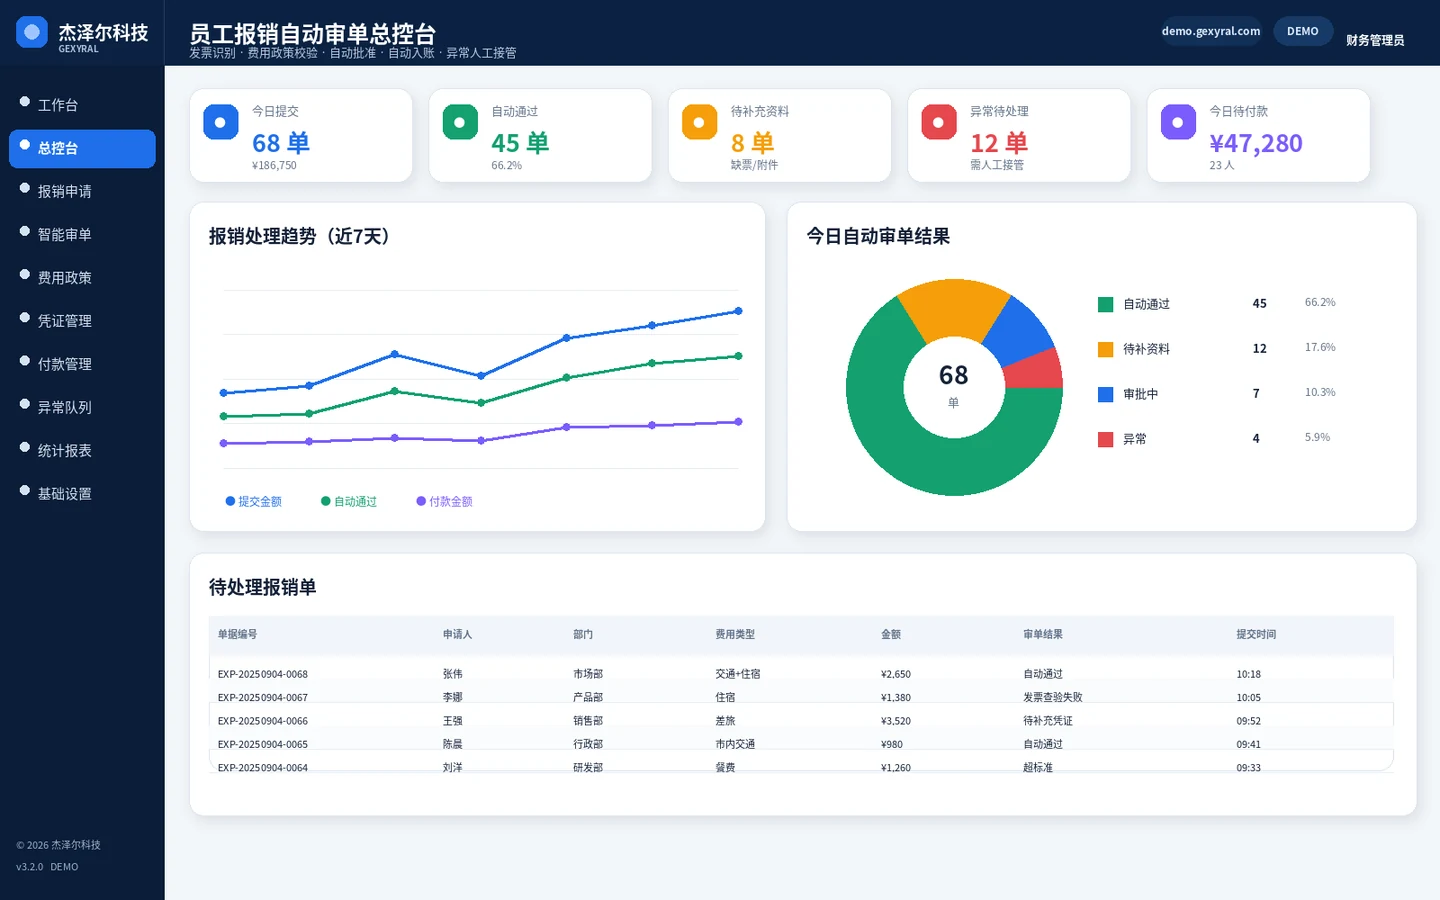Click the 超标准 result cell
Viewport: 1440px width, 900px height.
click(x=1038, y=768)
